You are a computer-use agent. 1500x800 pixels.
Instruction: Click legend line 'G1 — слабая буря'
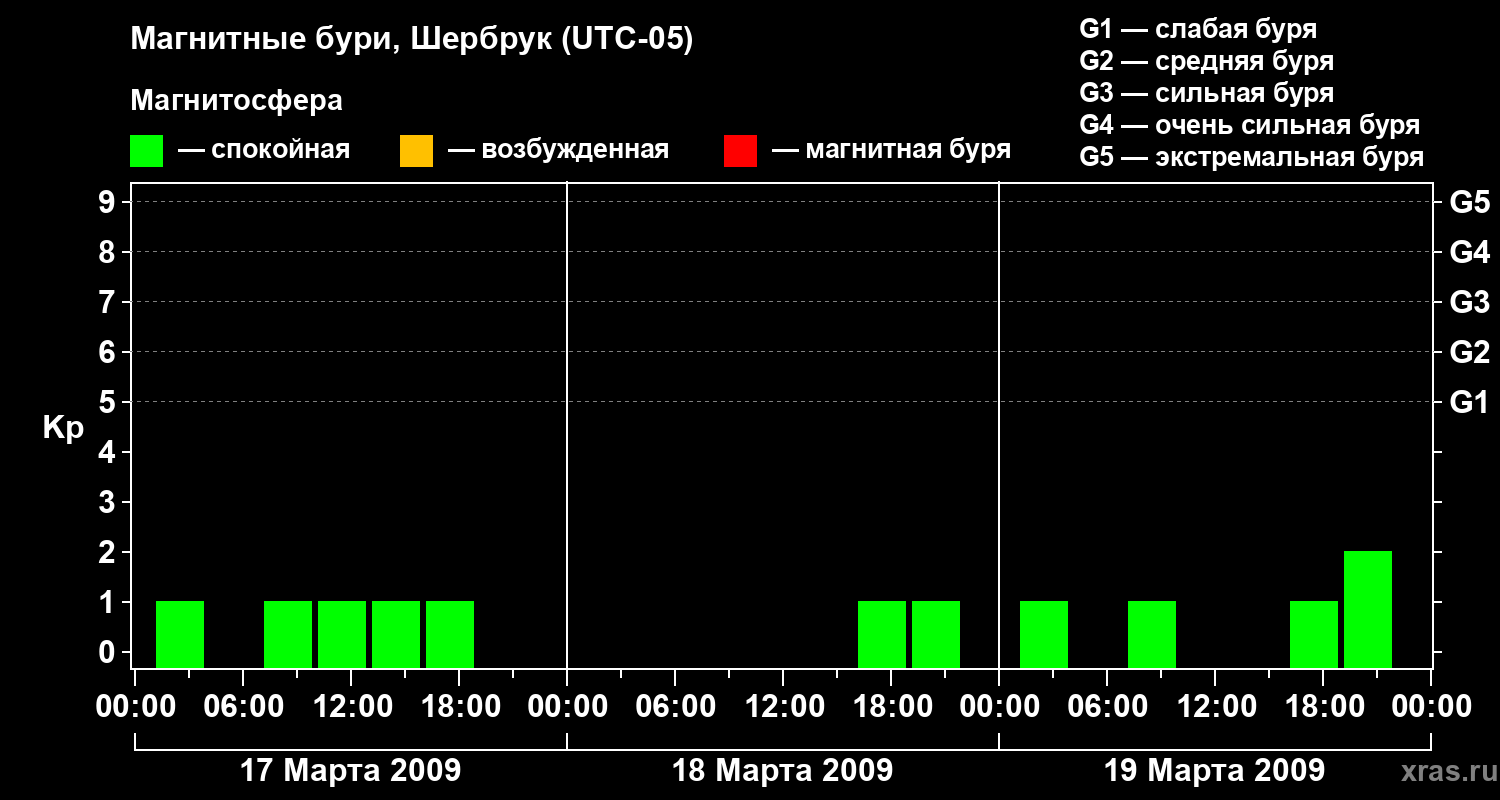point(1198,29)
